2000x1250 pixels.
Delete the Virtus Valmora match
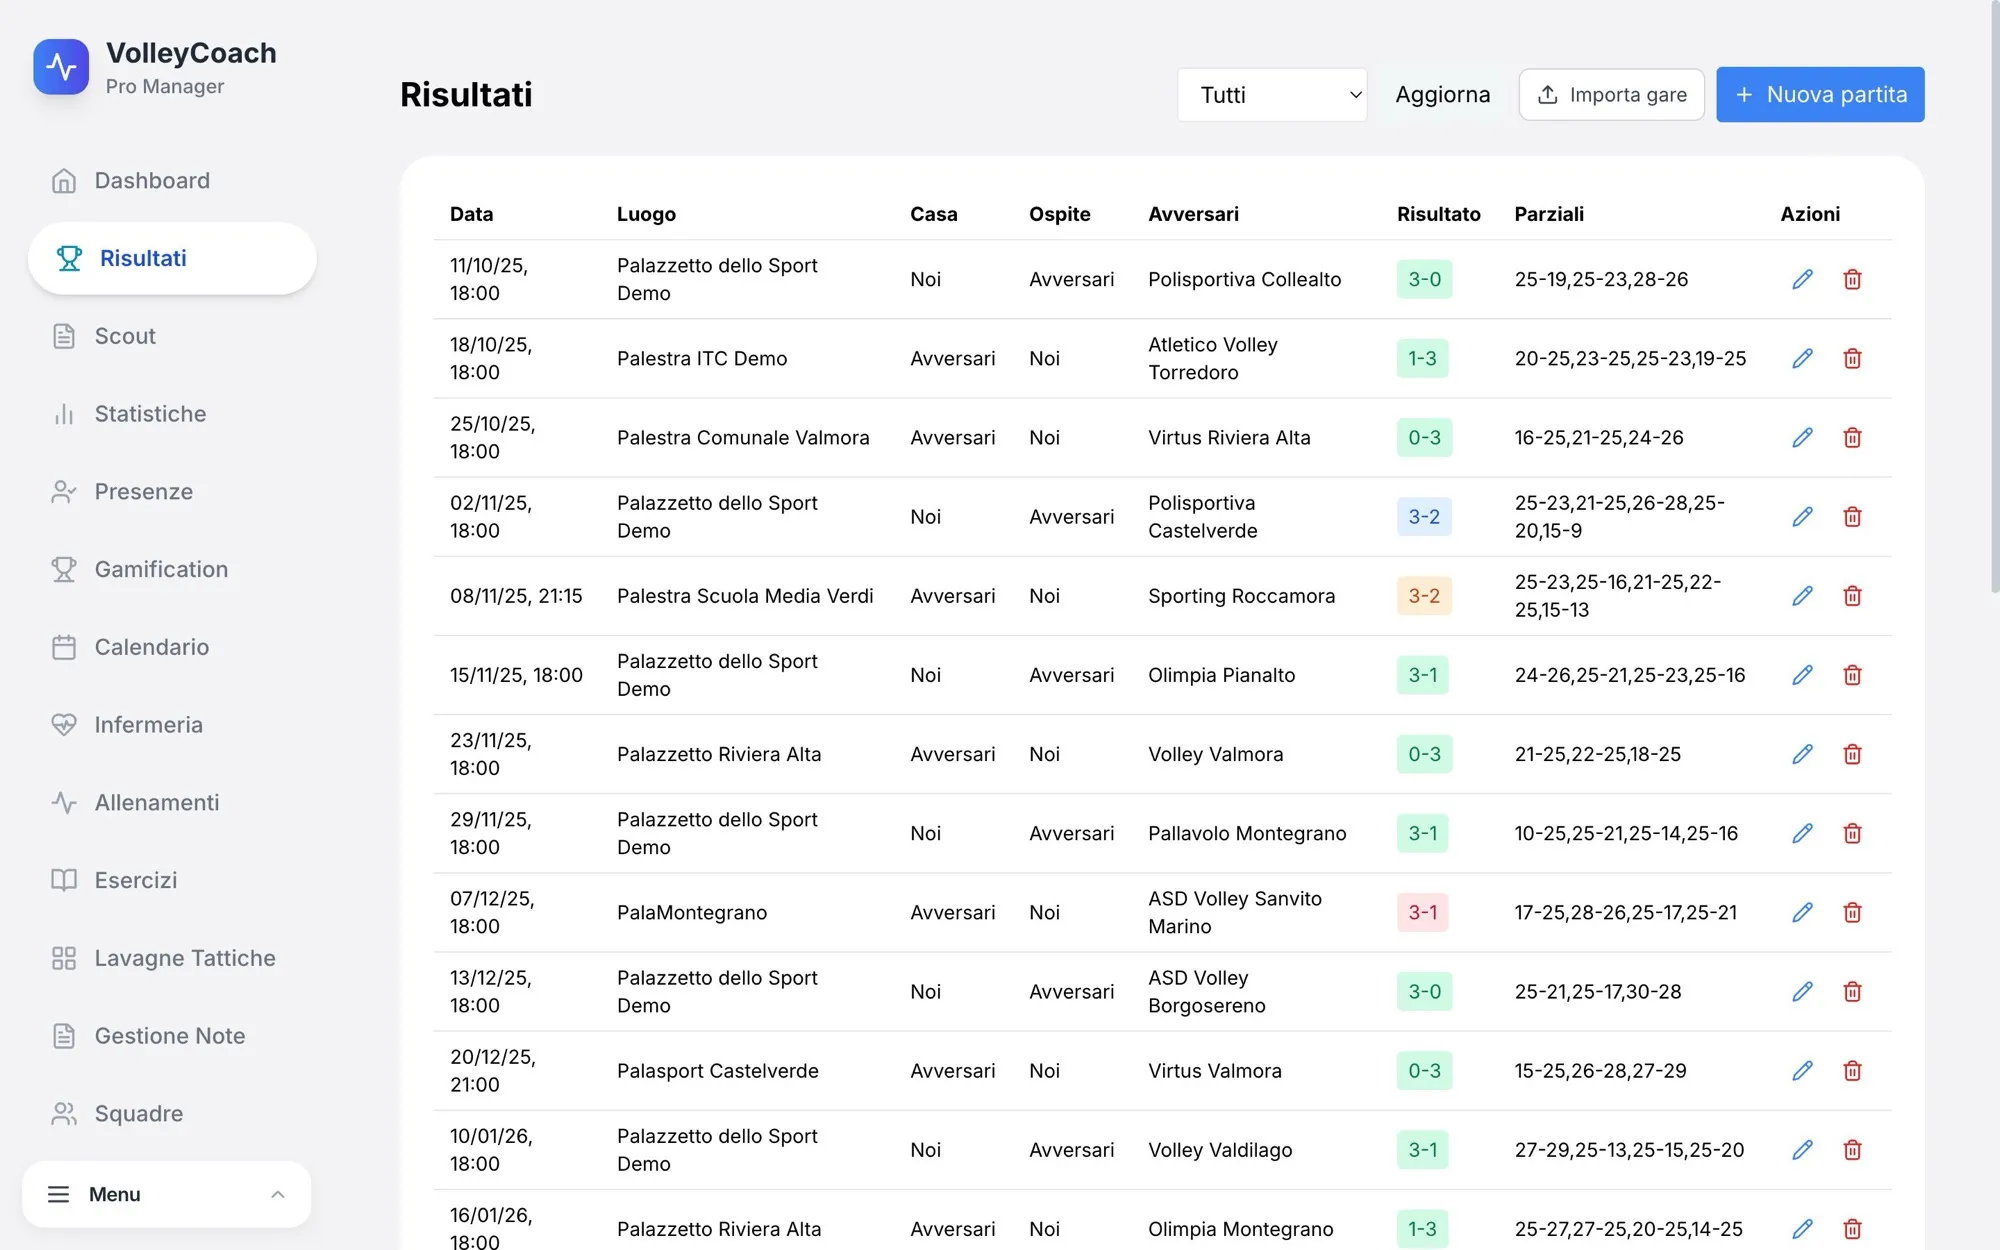1852,1070
